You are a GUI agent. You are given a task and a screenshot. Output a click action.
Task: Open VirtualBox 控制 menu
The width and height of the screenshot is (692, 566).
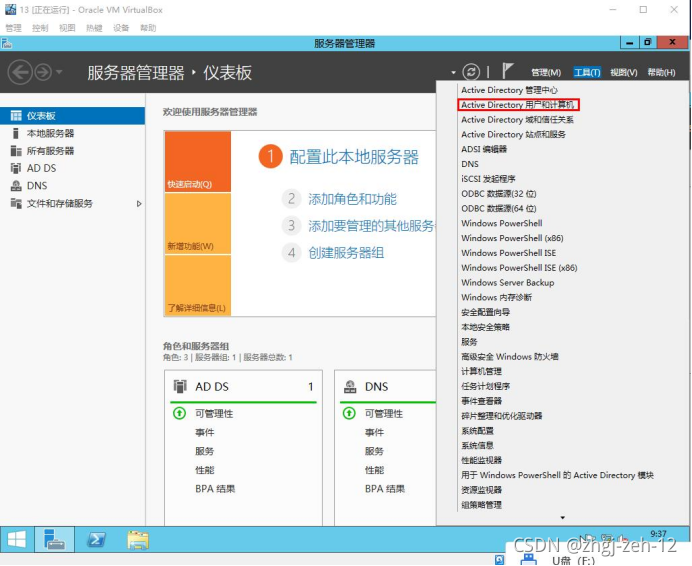coord(40,28)
